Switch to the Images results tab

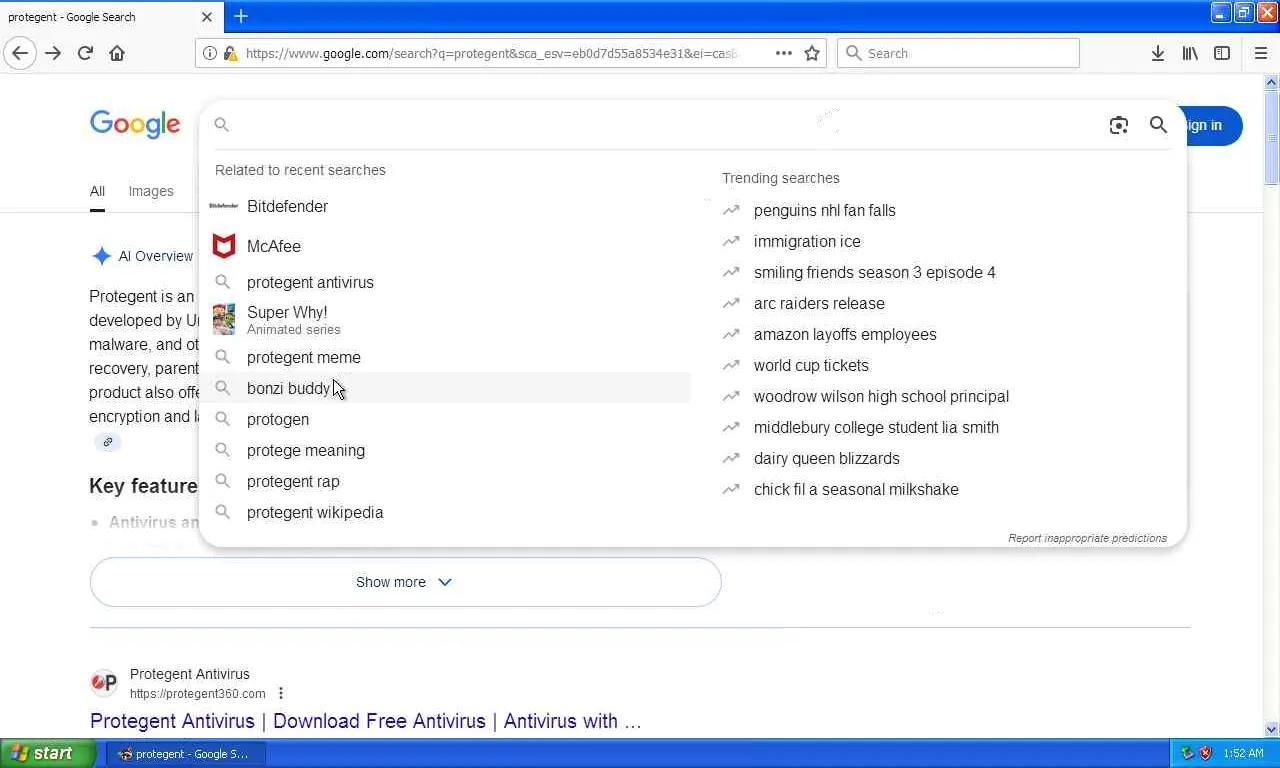click(151, 191)
